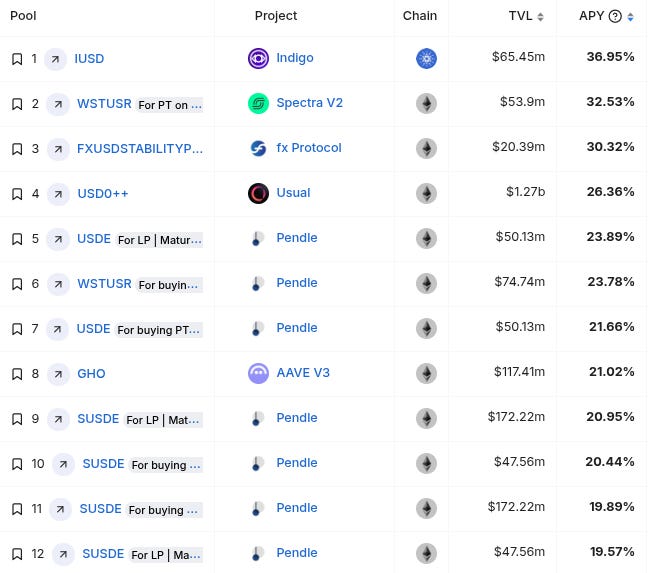Image resolution: width=648 pixels, height=573 pixels.
Task: Click the Indigo project logo
Action: (258, 58)
